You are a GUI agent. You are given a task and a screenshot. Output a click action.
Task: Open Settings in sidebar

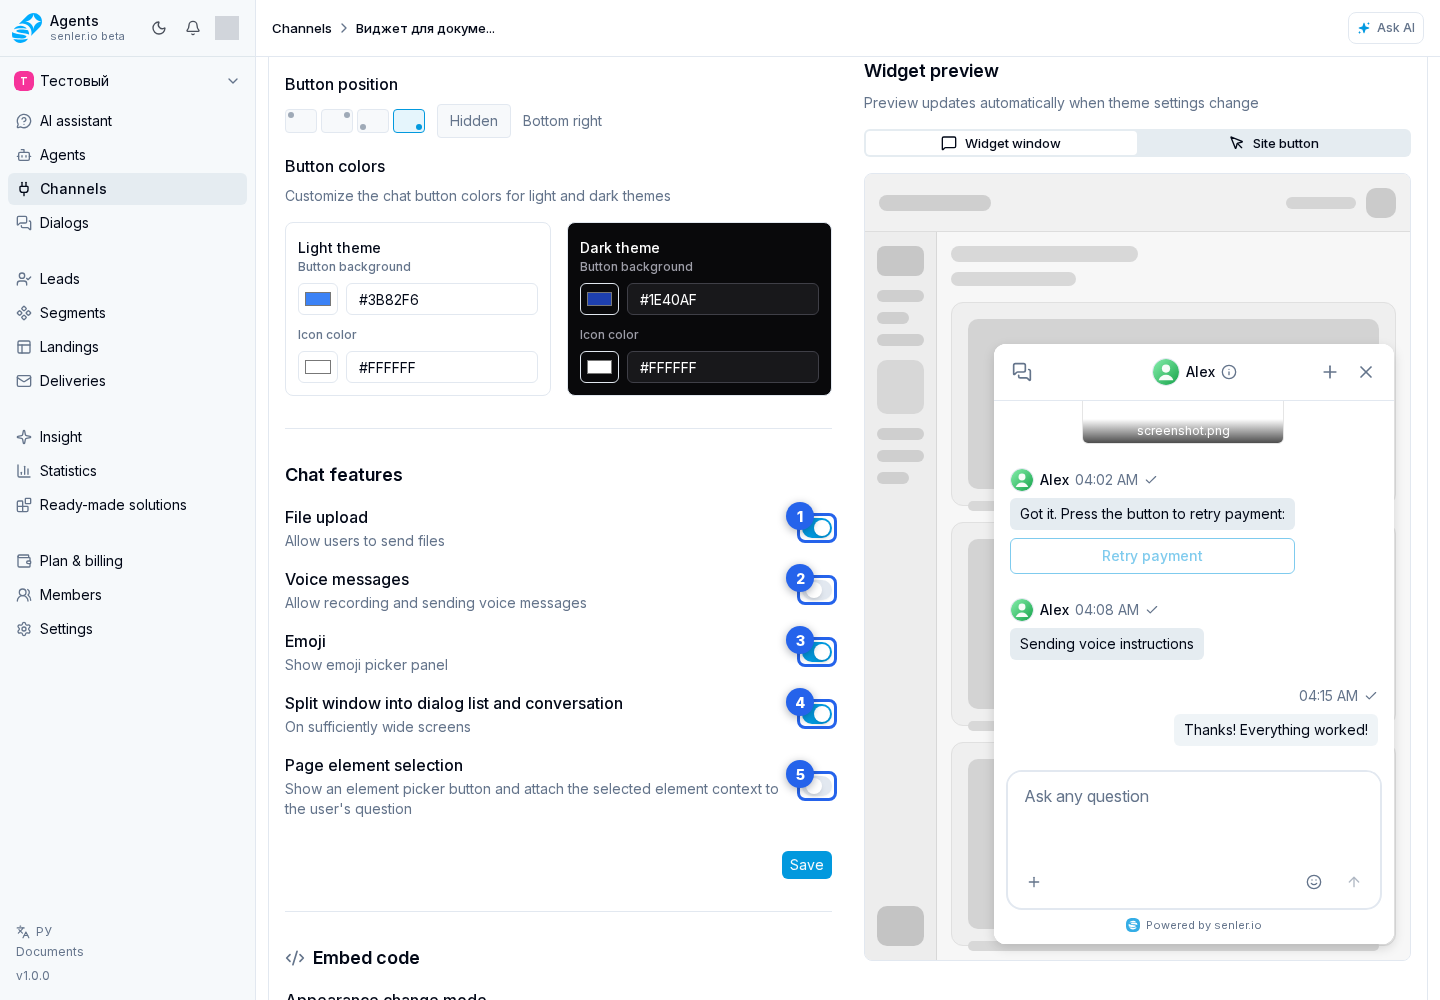[x=127, y=629]
